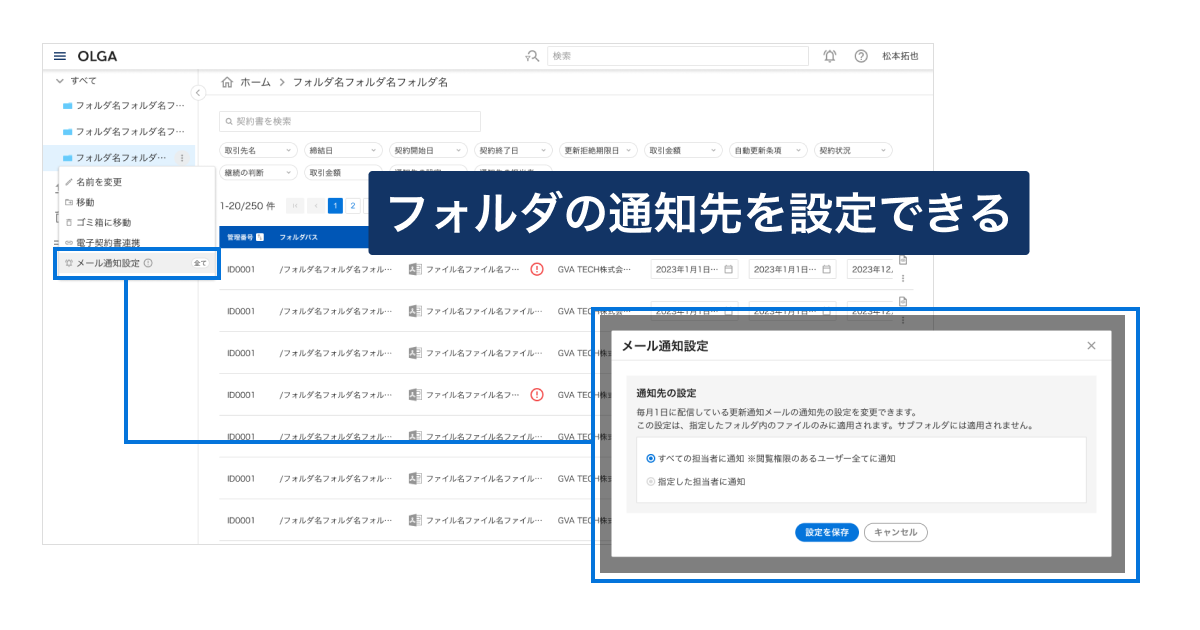Open the 取引先名 filter dropdown
The width and height of the screenshot is (1200, 630).
[x=259, y=150]
